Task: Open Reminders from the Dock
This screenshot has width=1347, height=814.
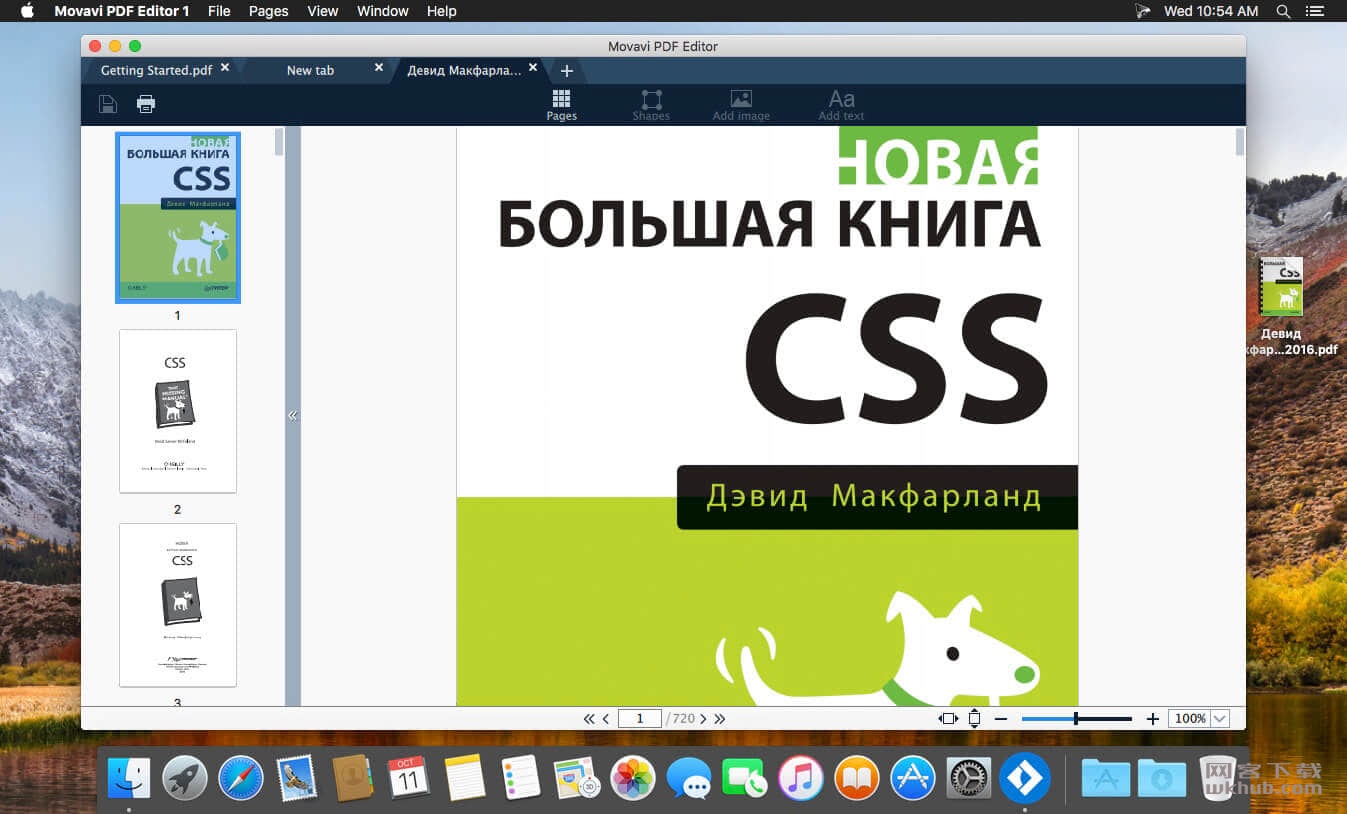Action: [521, 778]
